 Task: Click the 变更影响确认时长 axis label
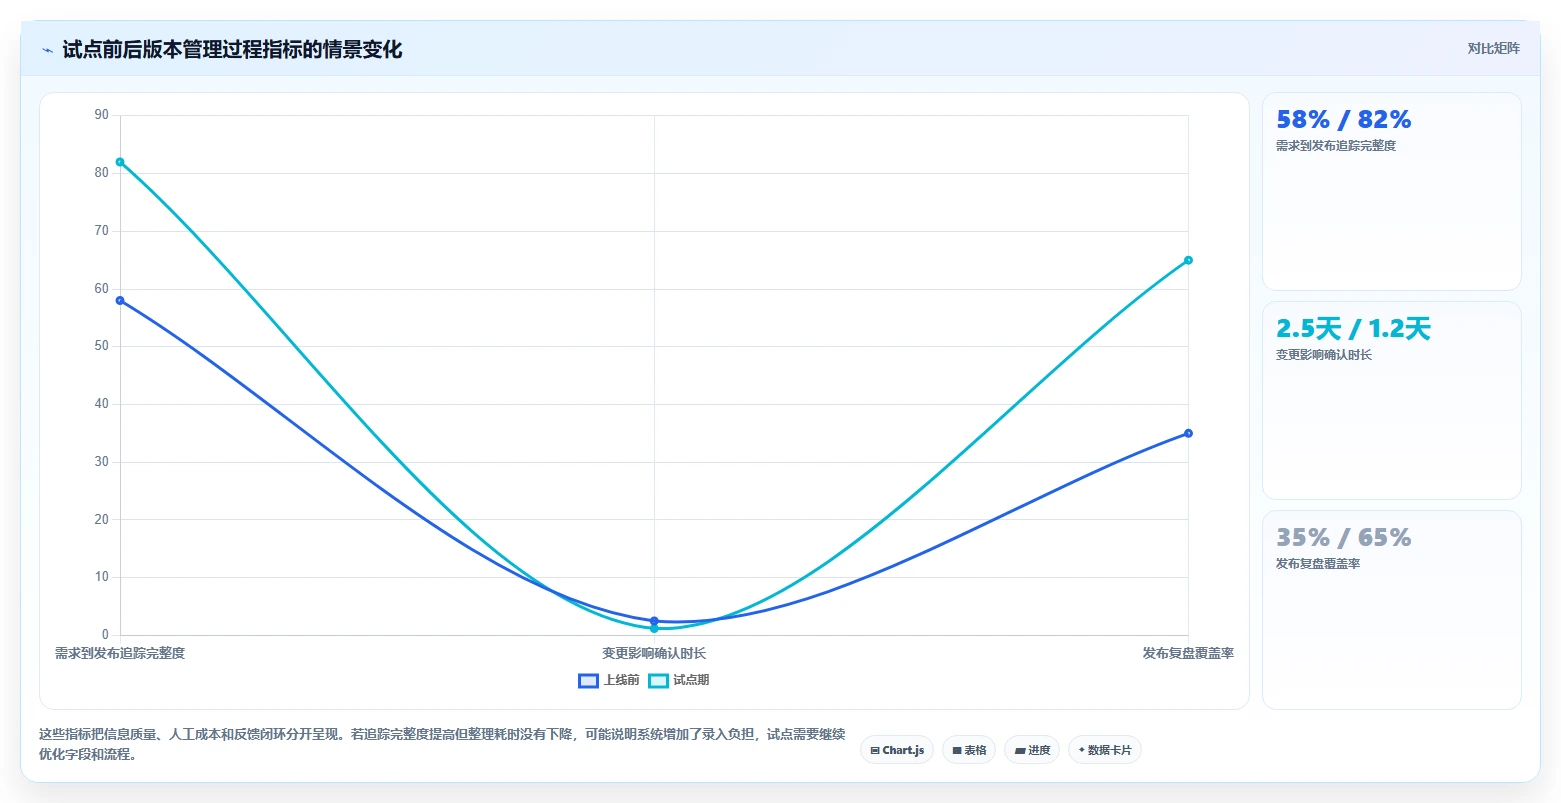click(654, 653)
